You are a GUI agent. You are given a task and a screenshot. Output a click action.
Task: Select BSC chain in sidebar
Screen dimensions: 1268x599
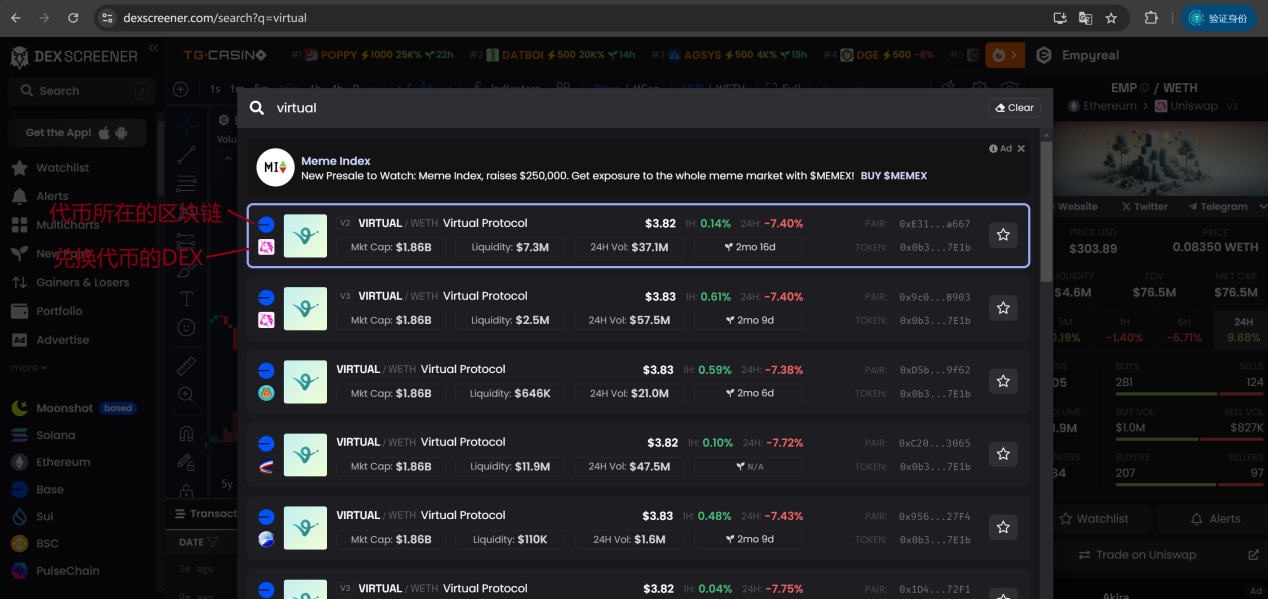[47, 544]
